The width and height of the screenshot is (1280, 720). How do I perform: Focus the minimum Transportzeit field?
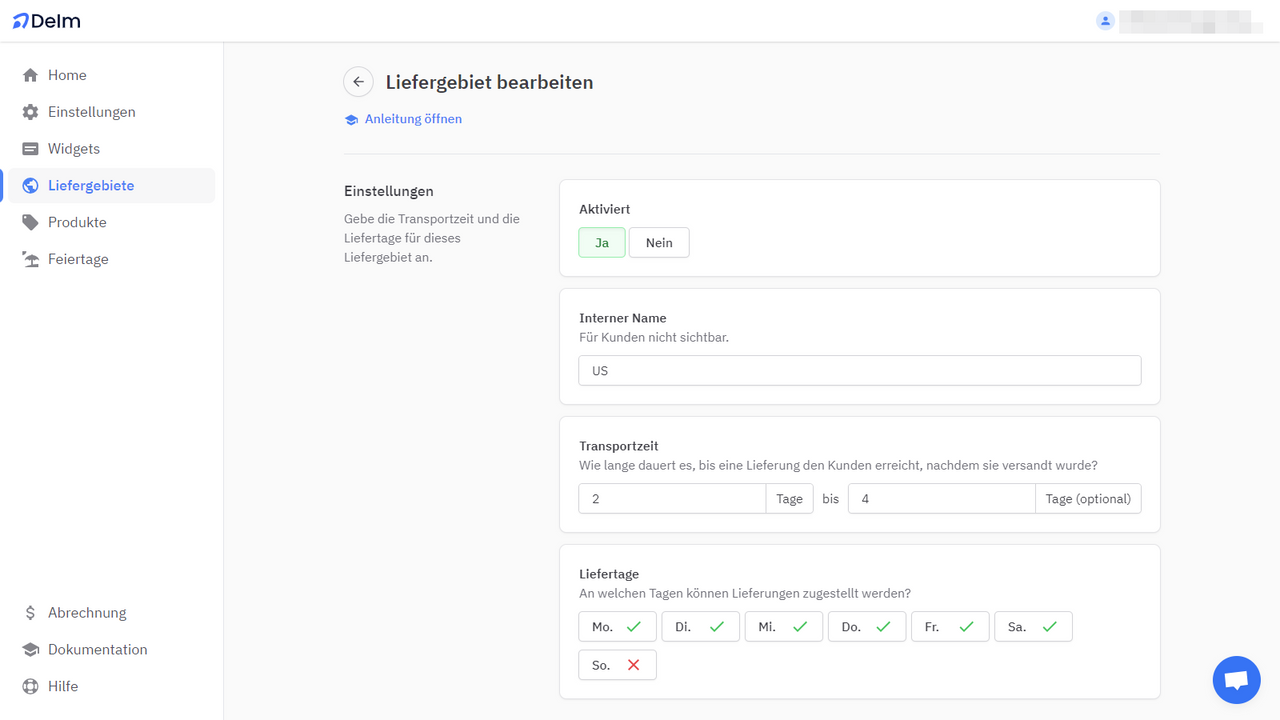(672, 499)
